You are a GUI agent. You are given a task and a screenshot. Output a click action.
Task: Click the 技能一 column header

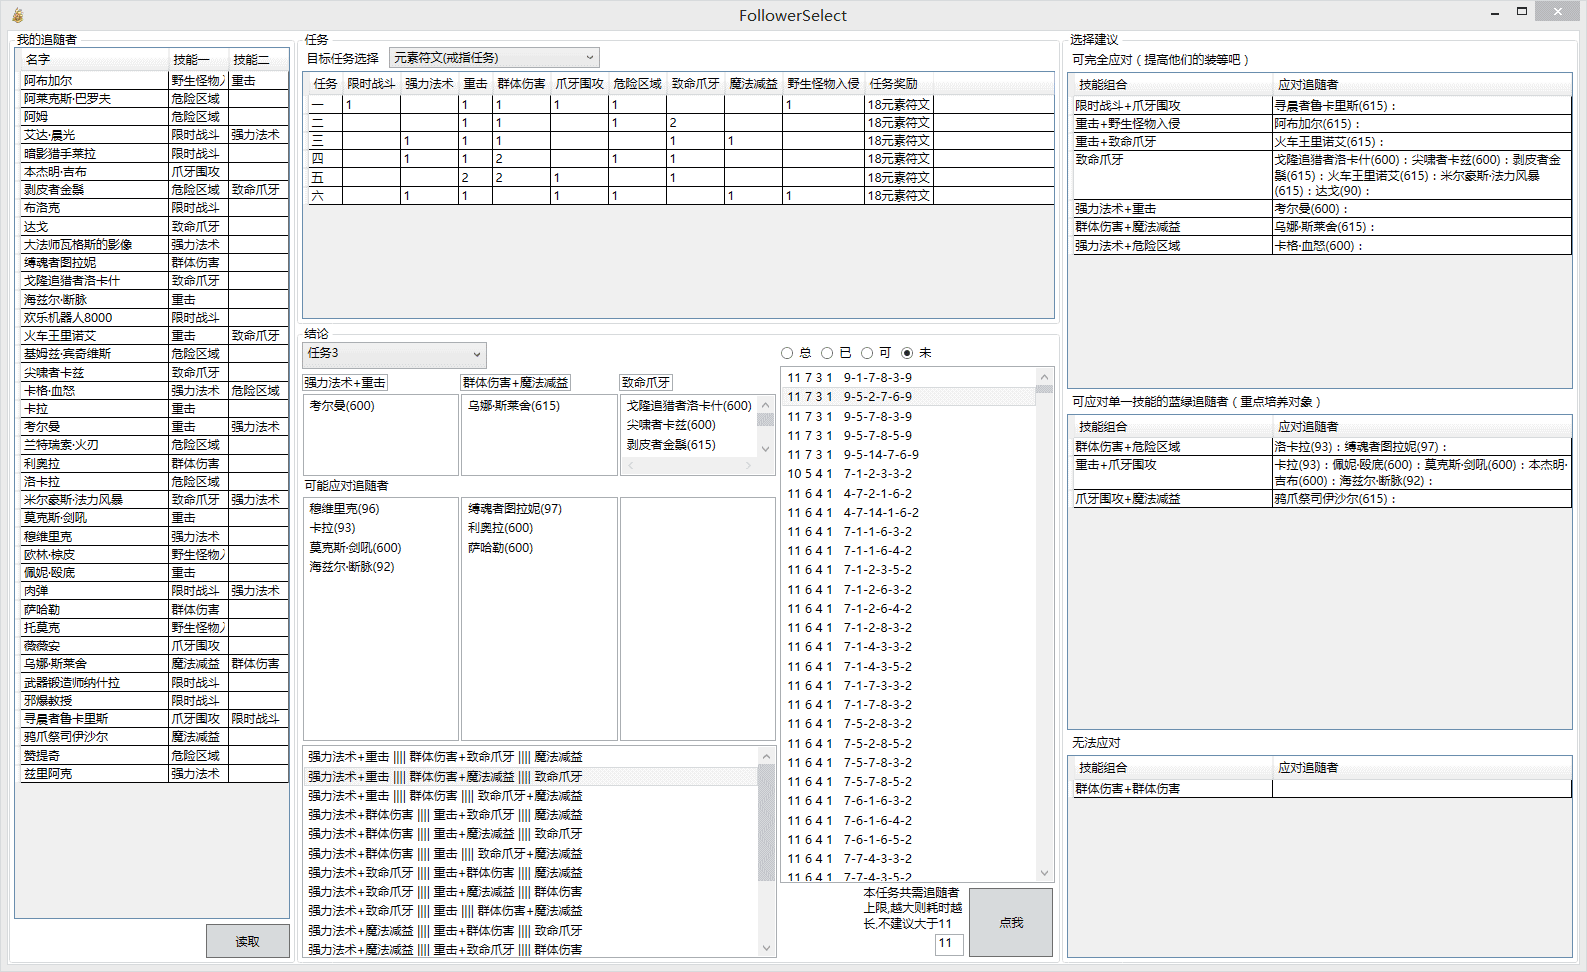198,60
